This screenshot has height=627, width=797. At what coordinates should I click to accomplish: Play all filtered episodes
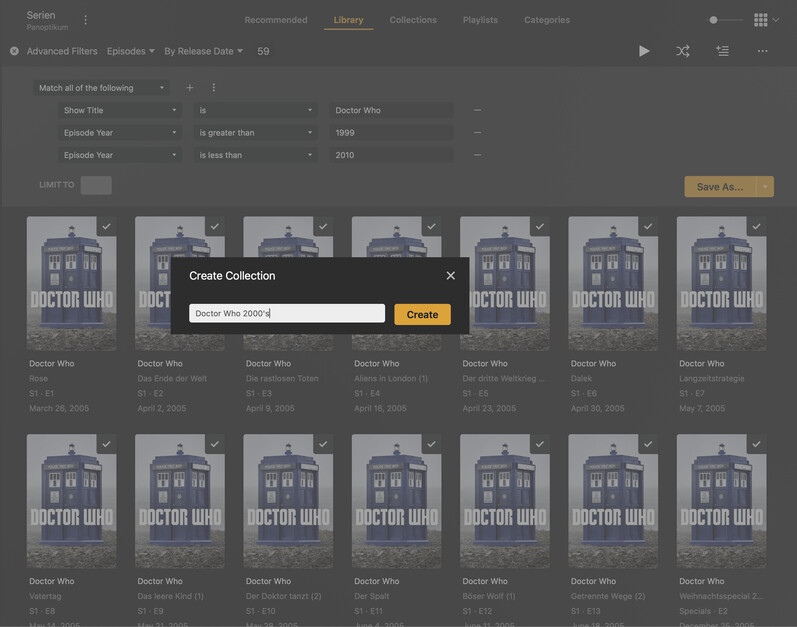point(644,51)
